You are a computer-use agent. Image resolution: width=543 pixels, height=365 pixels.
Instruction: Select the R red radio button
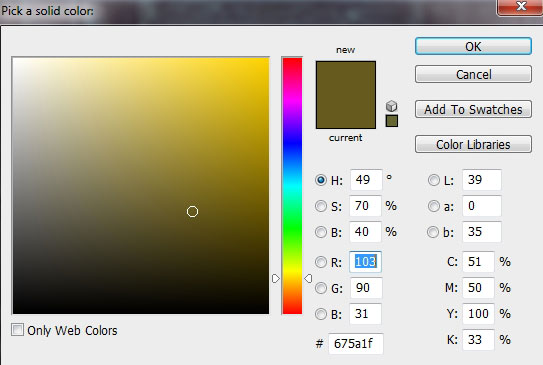(321, 262)
